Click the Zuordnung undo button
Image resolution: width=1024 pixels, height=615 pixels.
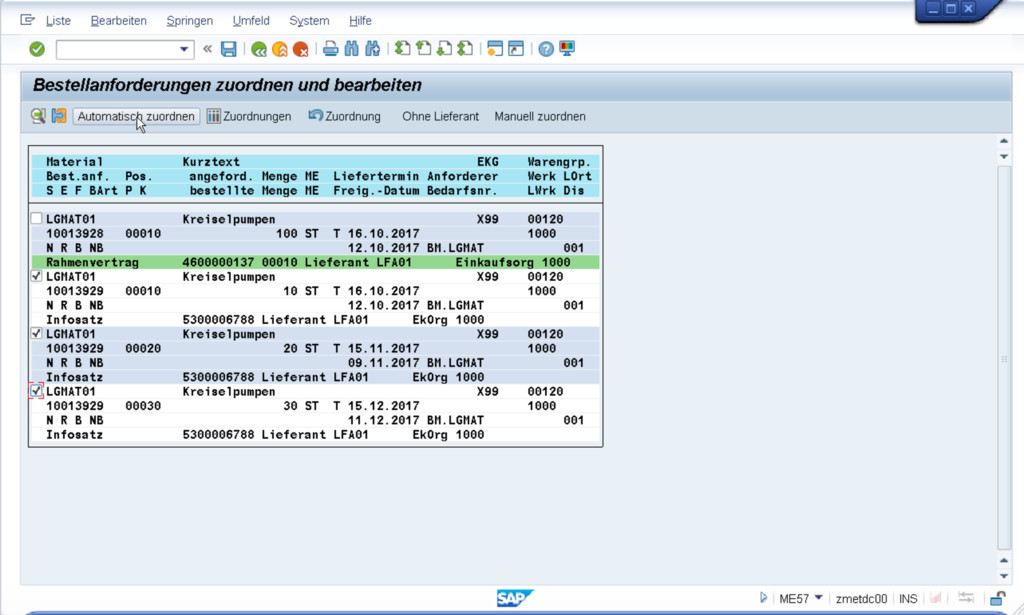click(x=345, y=116)
